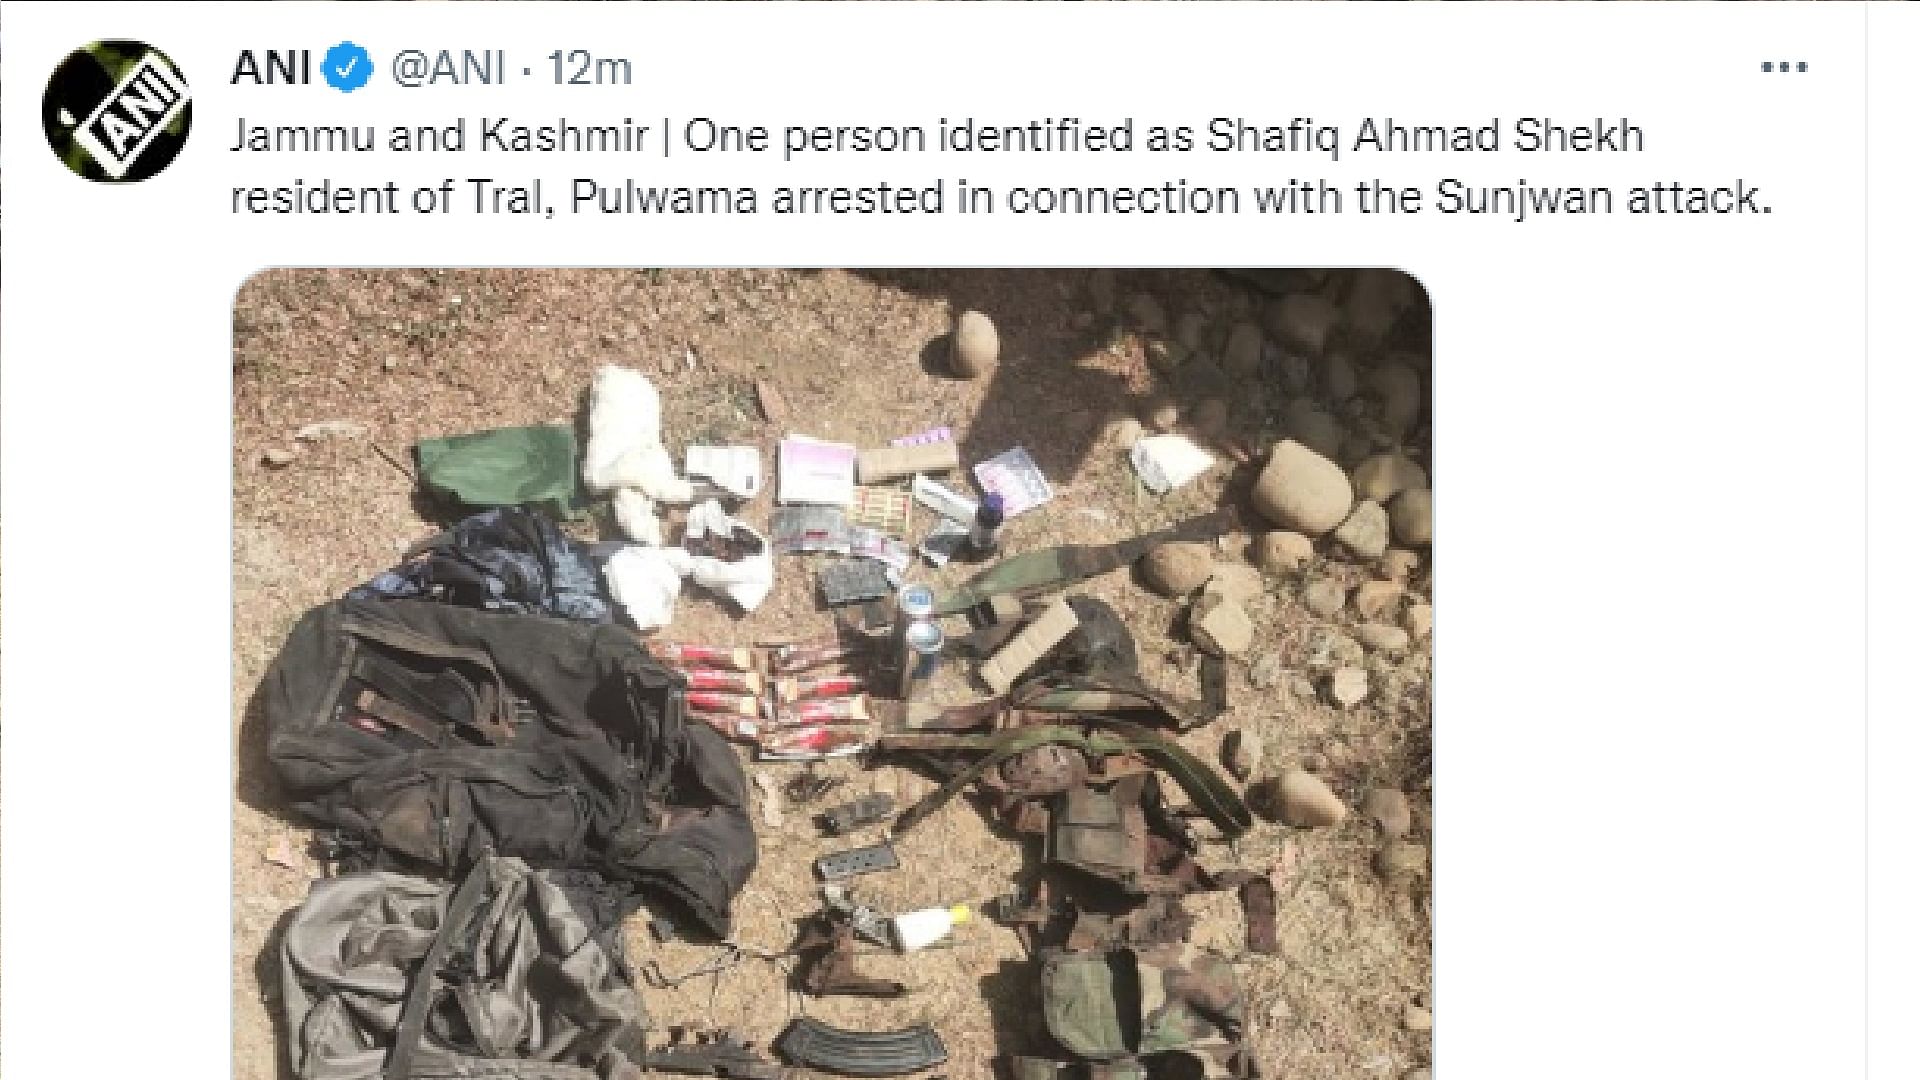Open the ANI profile avatar

coord(117,111)
